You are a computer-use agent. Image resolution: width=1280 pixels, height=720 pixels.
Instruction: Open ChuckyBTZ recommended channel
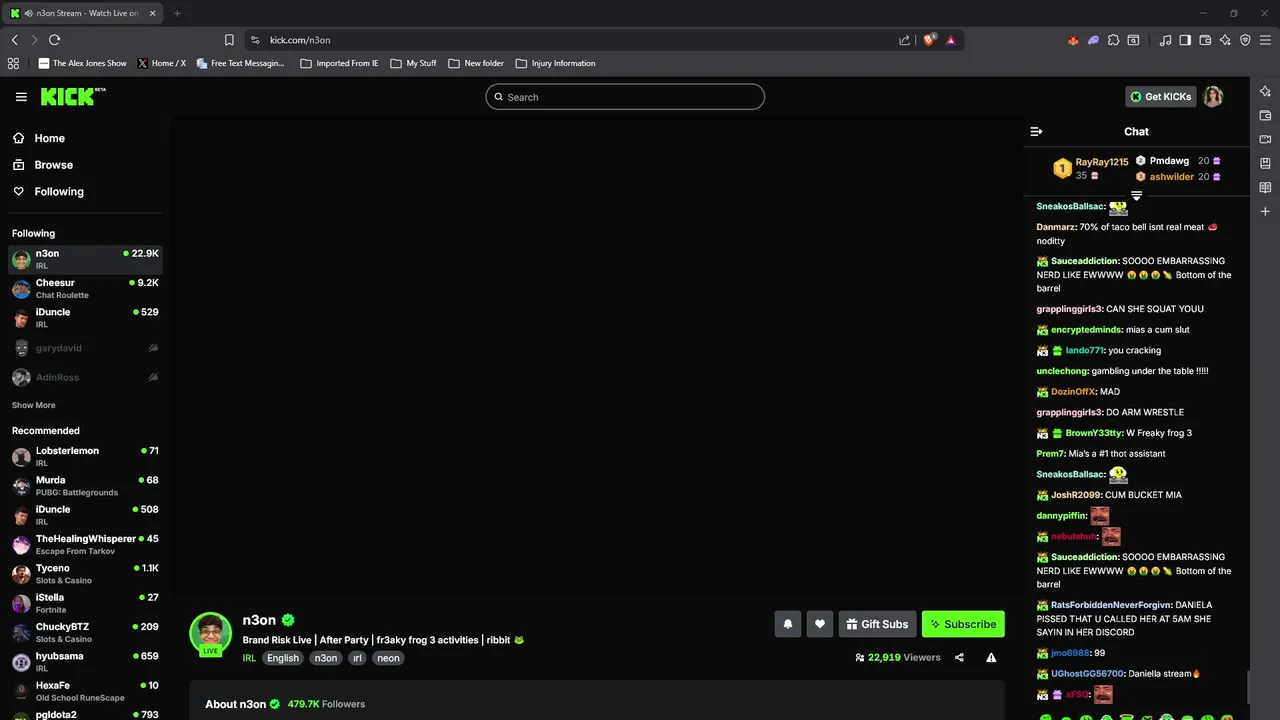pos(85,633)
